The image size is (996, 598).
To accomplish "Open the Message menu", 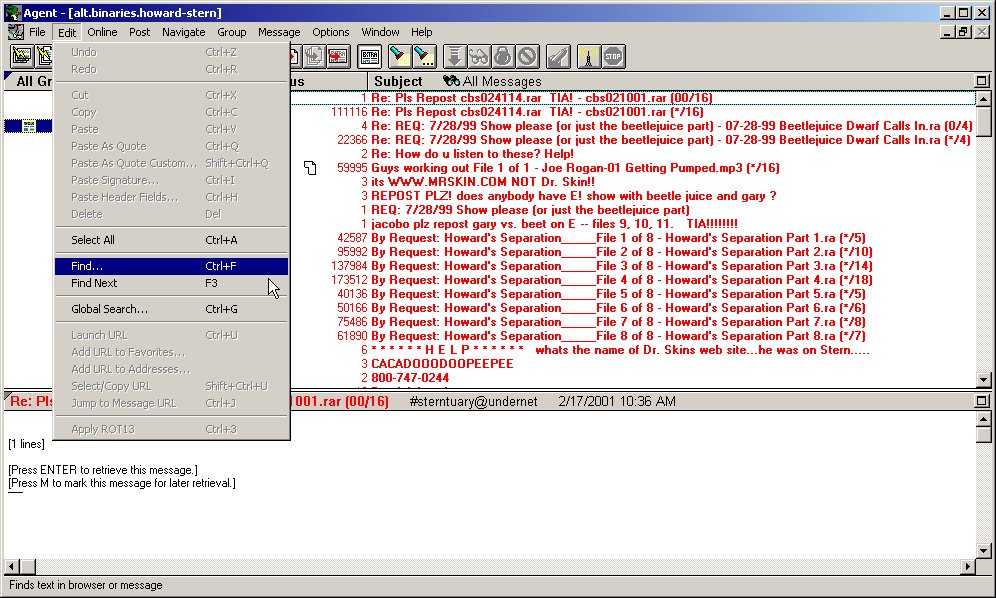I will tap(279, 32).
